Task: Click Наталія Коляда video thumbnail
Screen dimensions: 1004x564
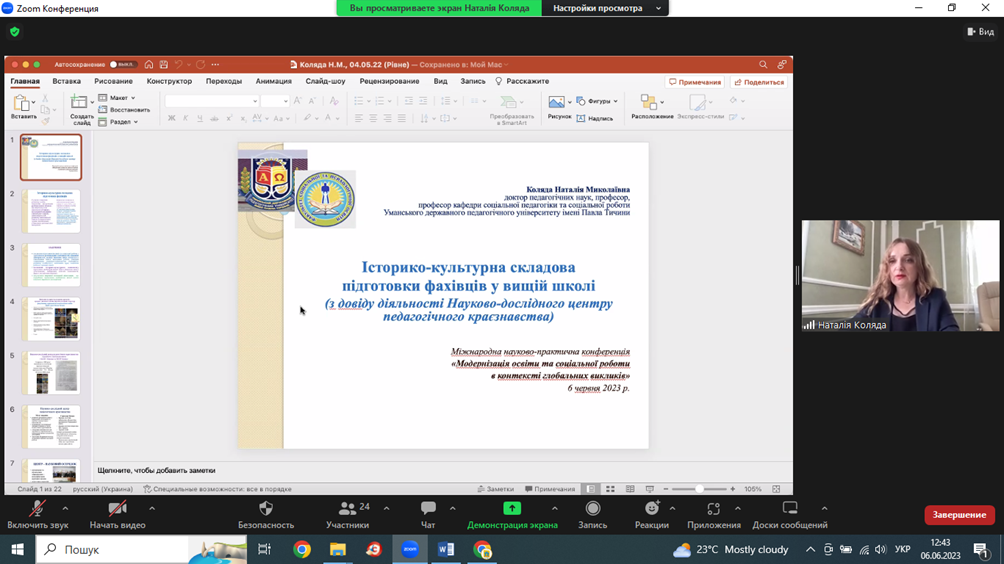Action: pyautogui.click(x=900, y=276)
